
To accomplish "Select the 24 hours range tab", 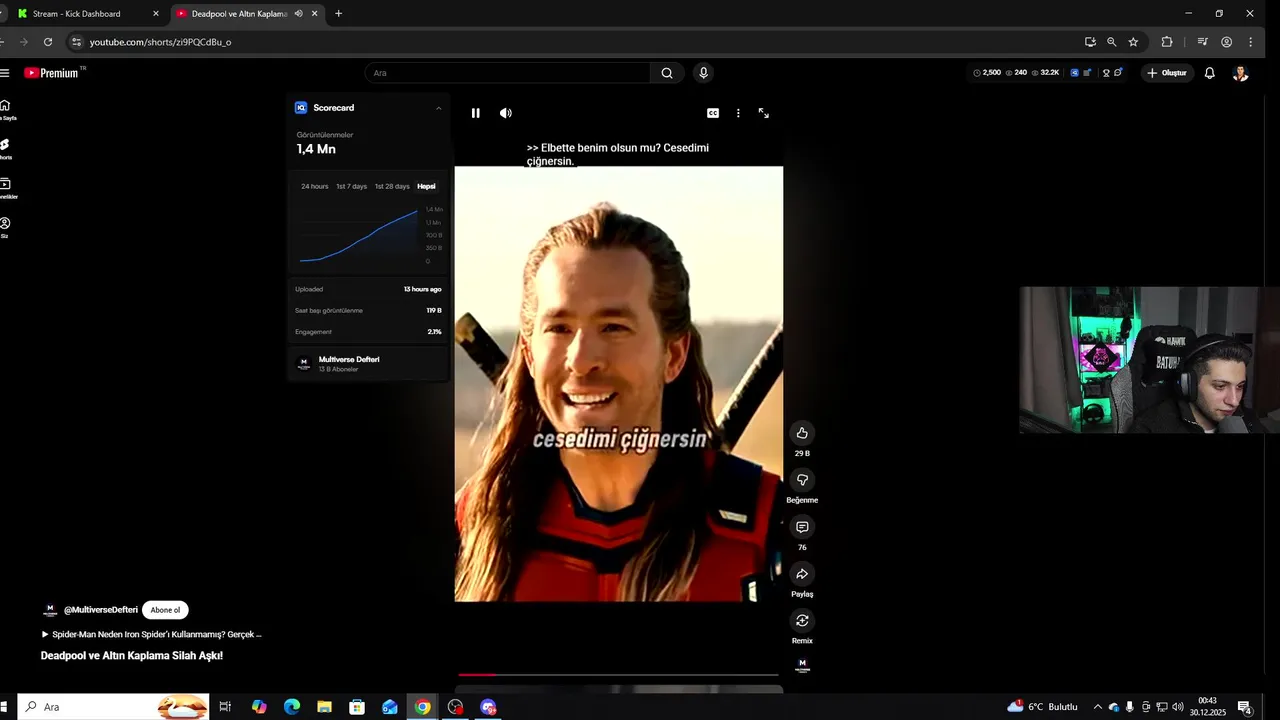I will (315, 186).
